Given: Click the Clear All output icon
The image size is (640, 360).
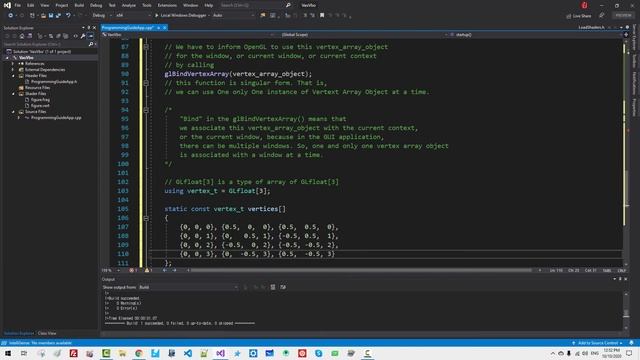Looking at the screenshot, I should pos(273,287).
